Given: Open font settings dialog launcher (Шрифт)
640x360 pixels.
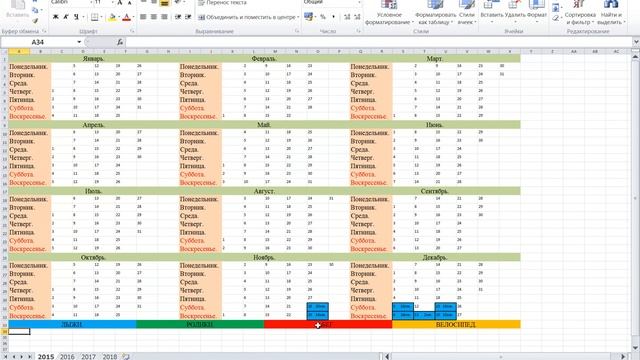Looking at the screenshot, I should (133, 31).
